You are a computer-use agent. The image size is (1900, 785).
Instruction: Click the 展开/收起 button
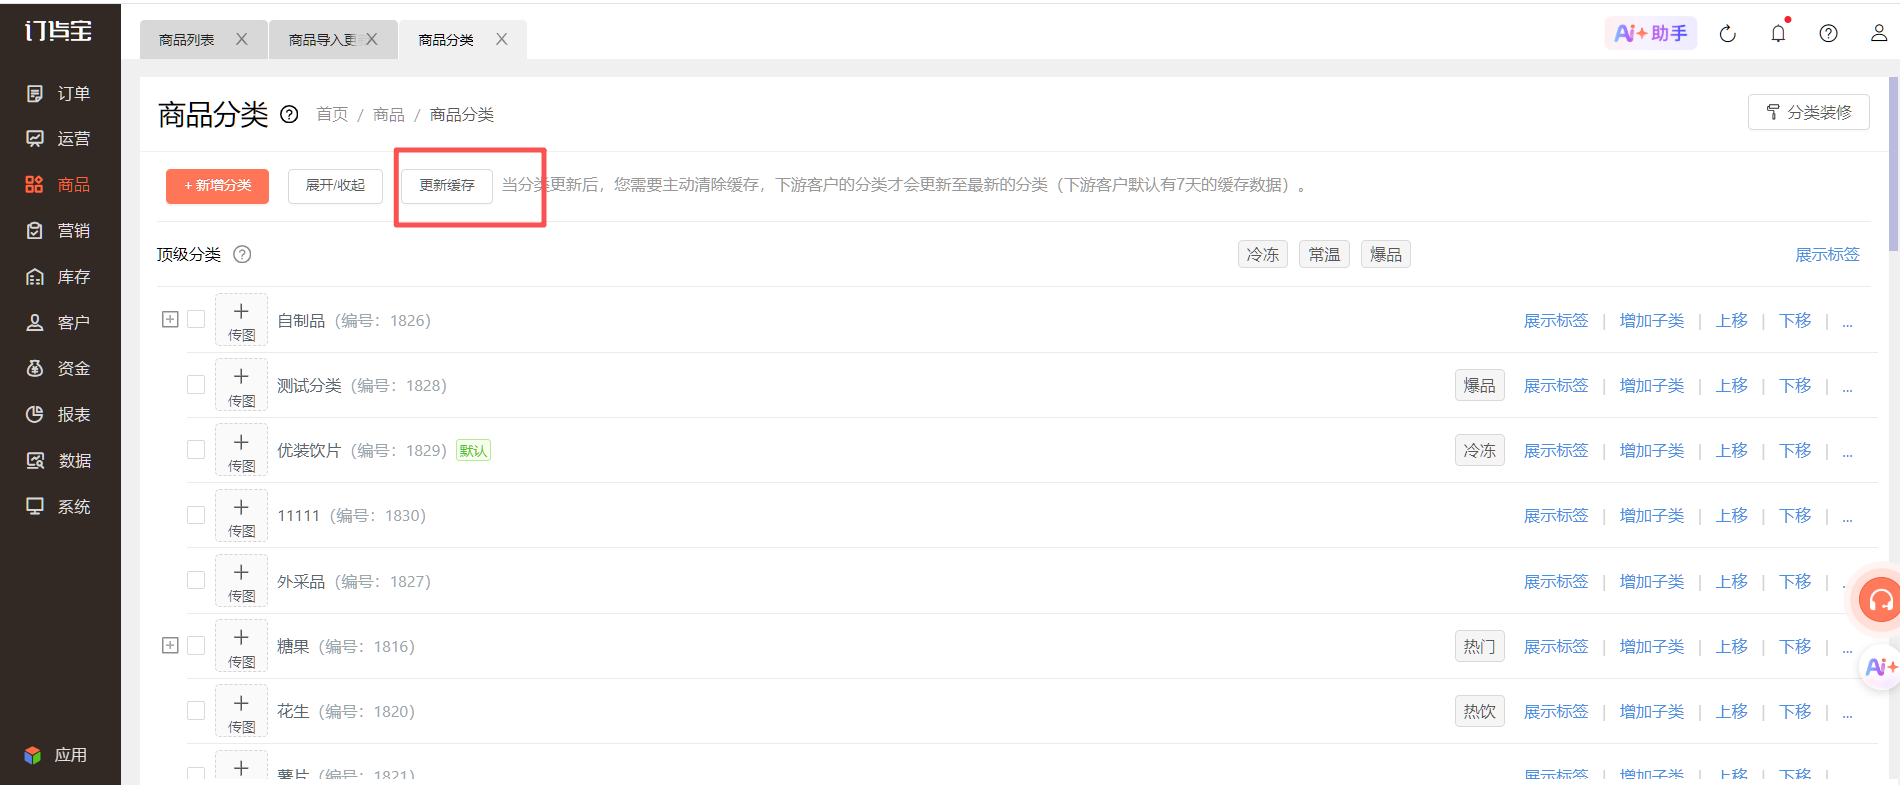tap(335, 186)
